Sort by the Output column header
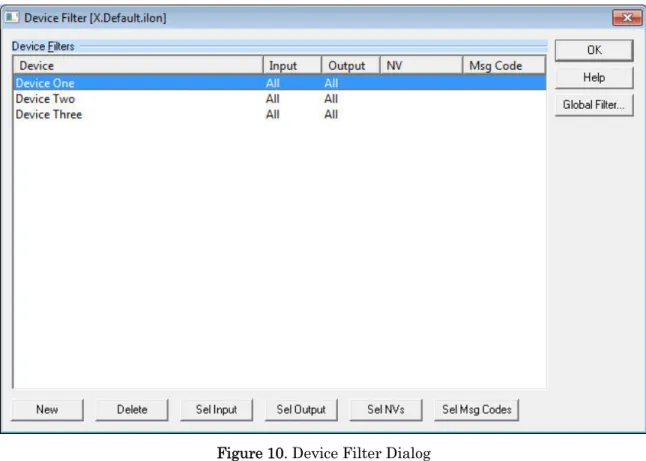This screenshot has height=461, width=646. 351,66
